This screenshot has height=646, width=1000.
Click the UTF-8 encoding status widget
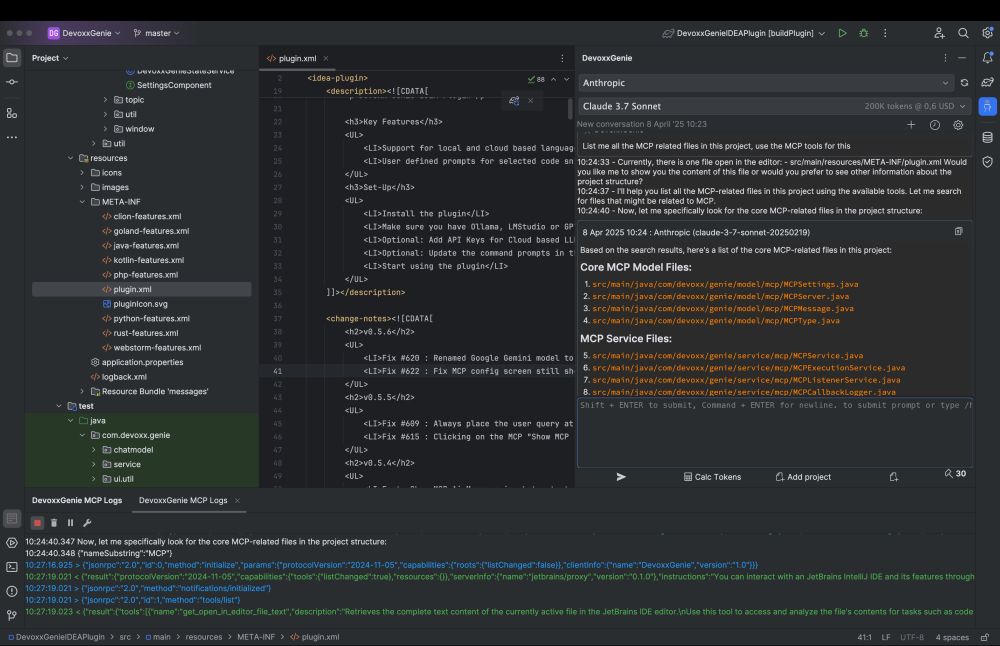coord(912,637)
